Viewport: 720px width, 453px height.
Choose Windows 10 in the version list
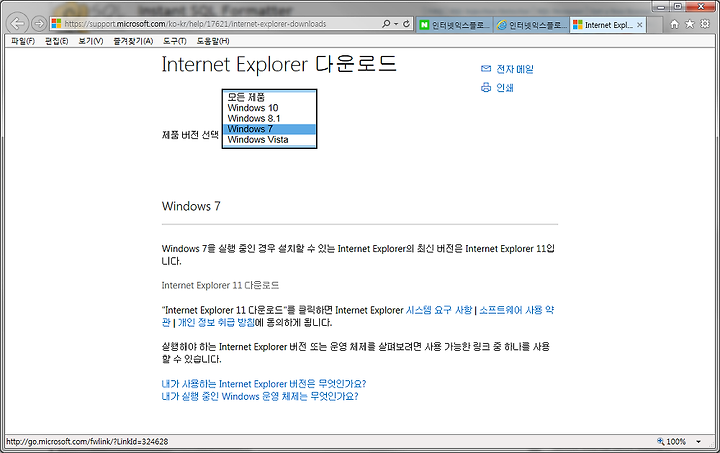pos(270,108)
